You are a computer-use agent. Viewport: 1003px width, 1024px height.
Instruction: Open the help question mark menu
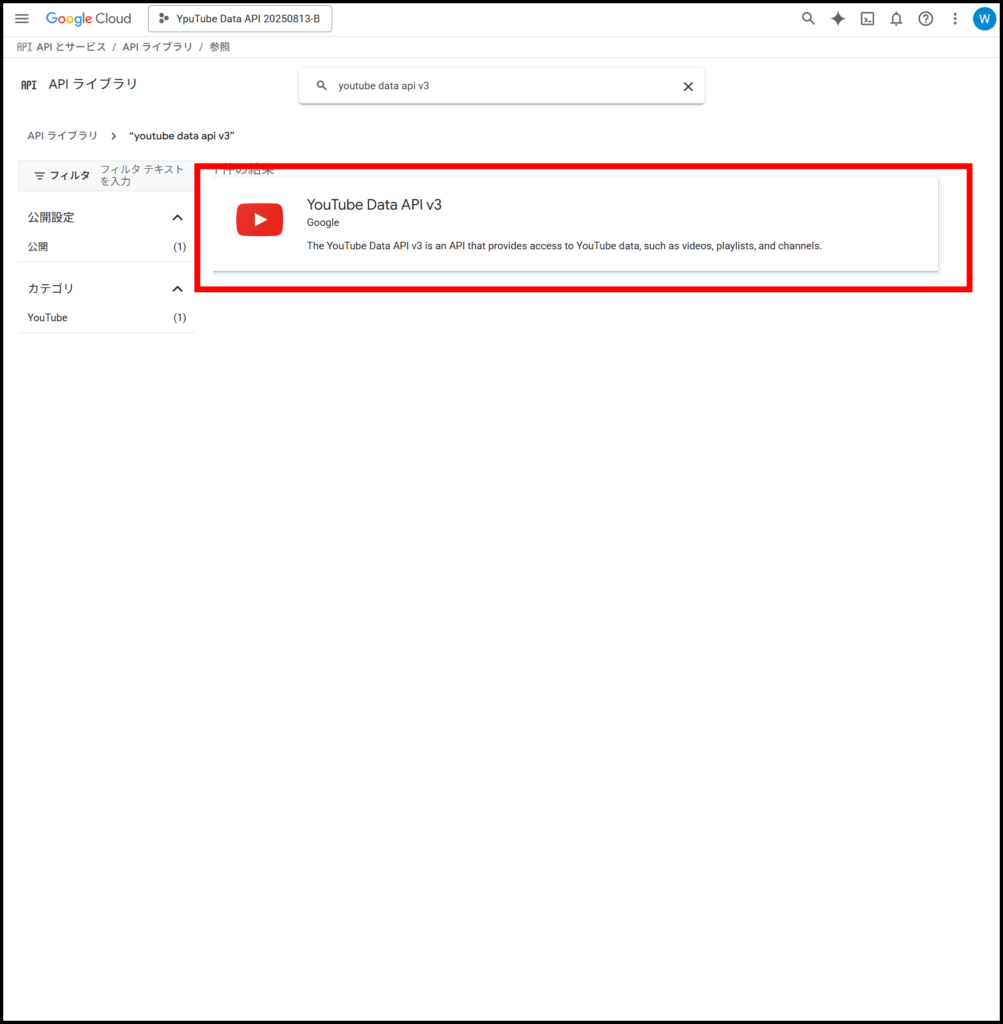coord(925,19)
